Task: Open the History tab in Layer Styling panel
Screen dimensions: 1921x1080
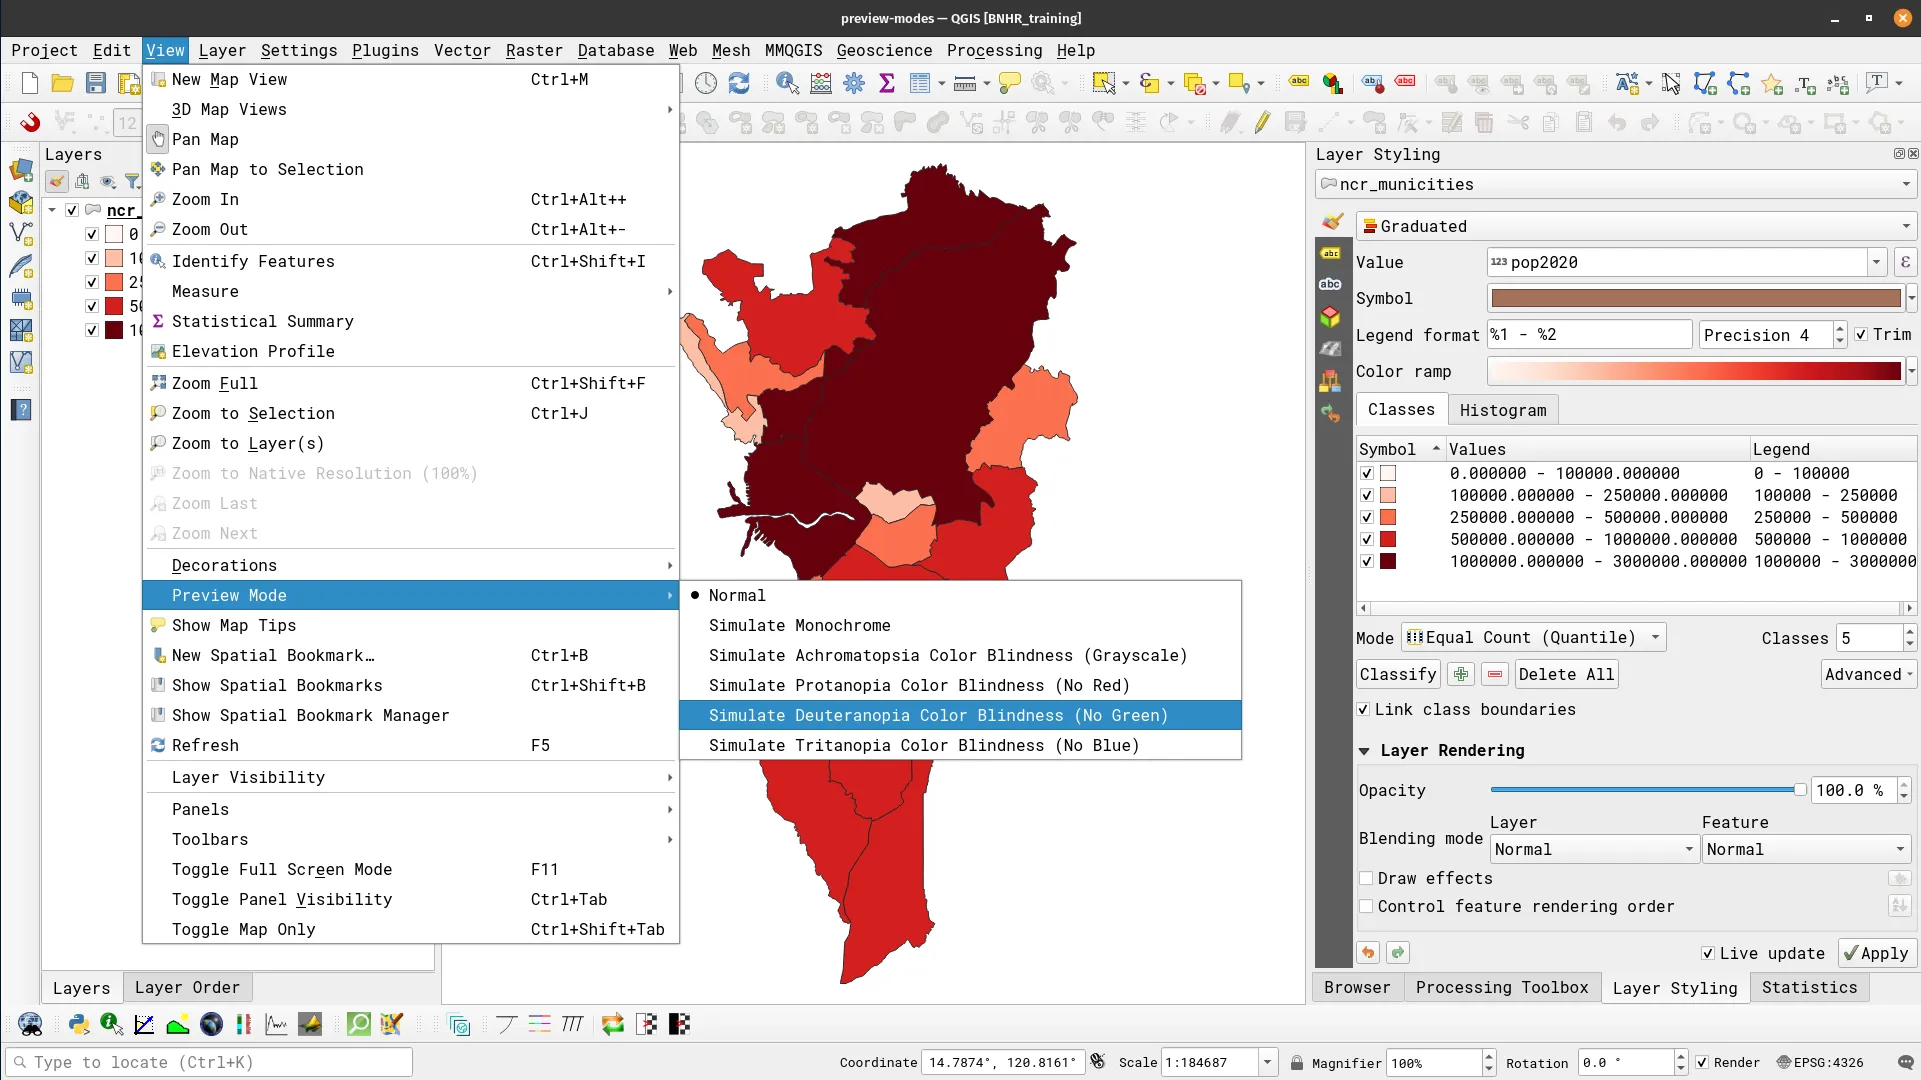Action: click(1331, 413)
